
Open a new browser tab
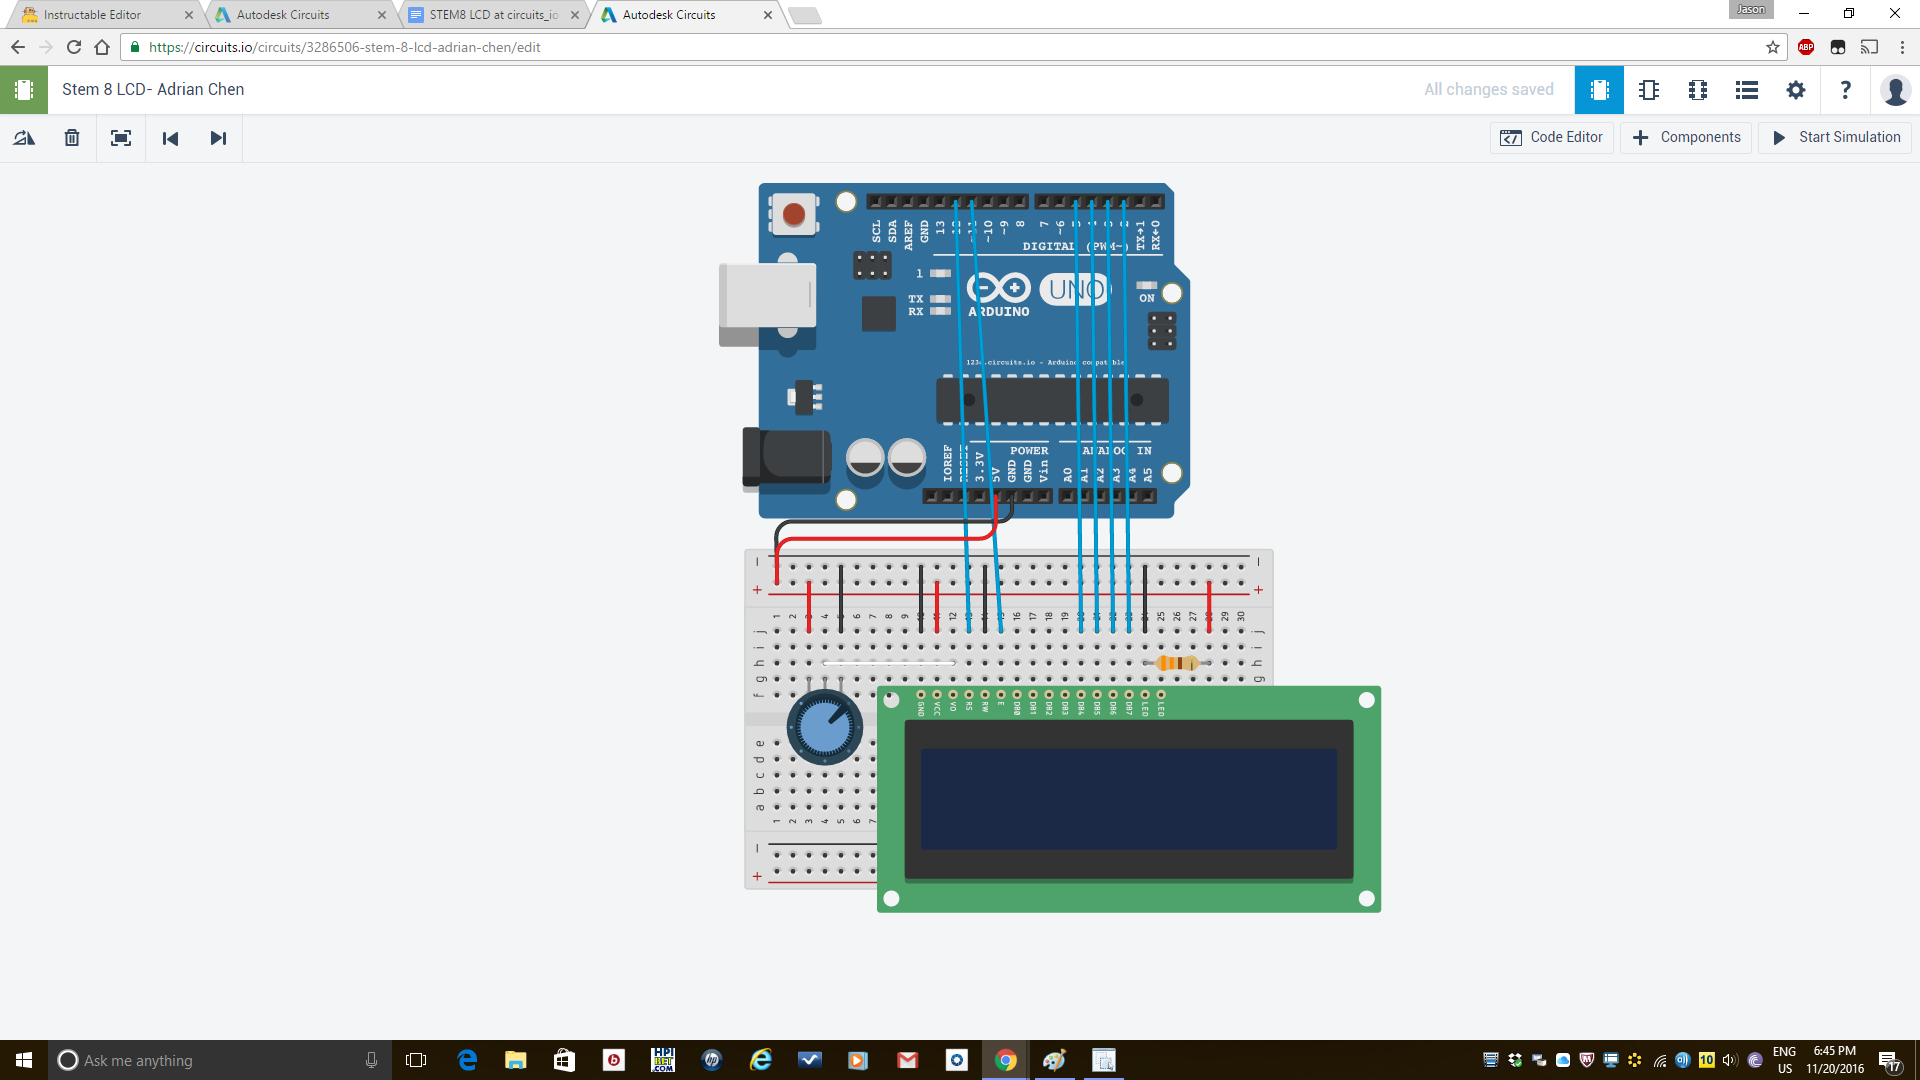point(805,15)
